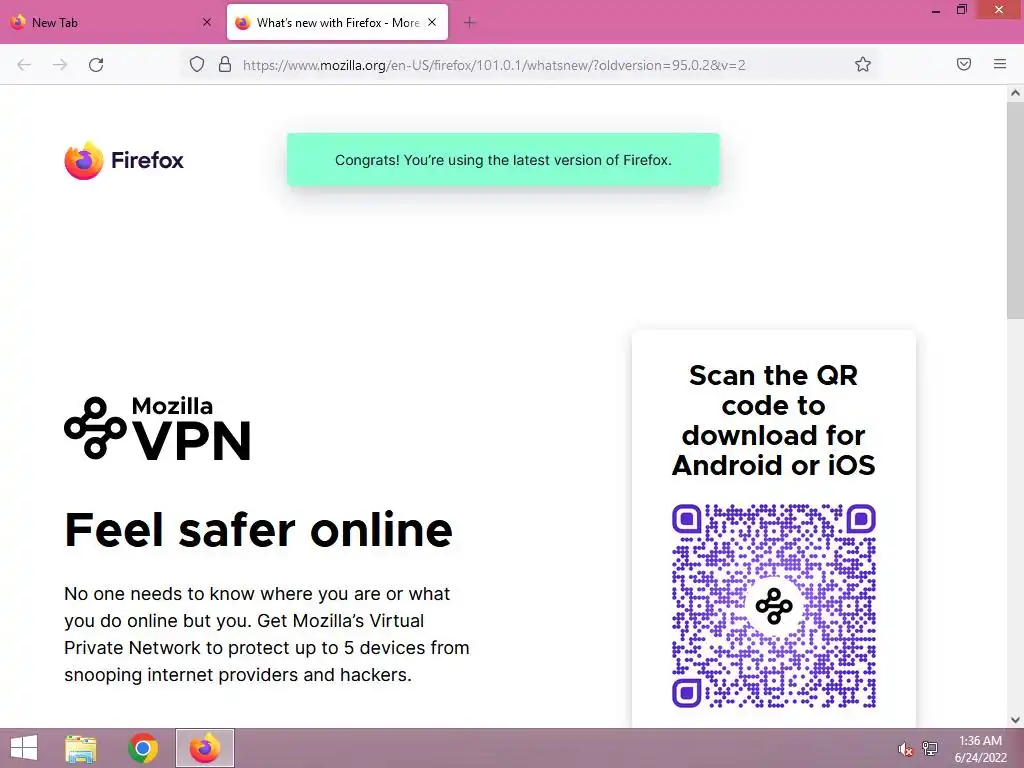Launch Chrome from the taskbar
Image resolution: width=1024 pixels, height=768 pixels.
[143, 748]
